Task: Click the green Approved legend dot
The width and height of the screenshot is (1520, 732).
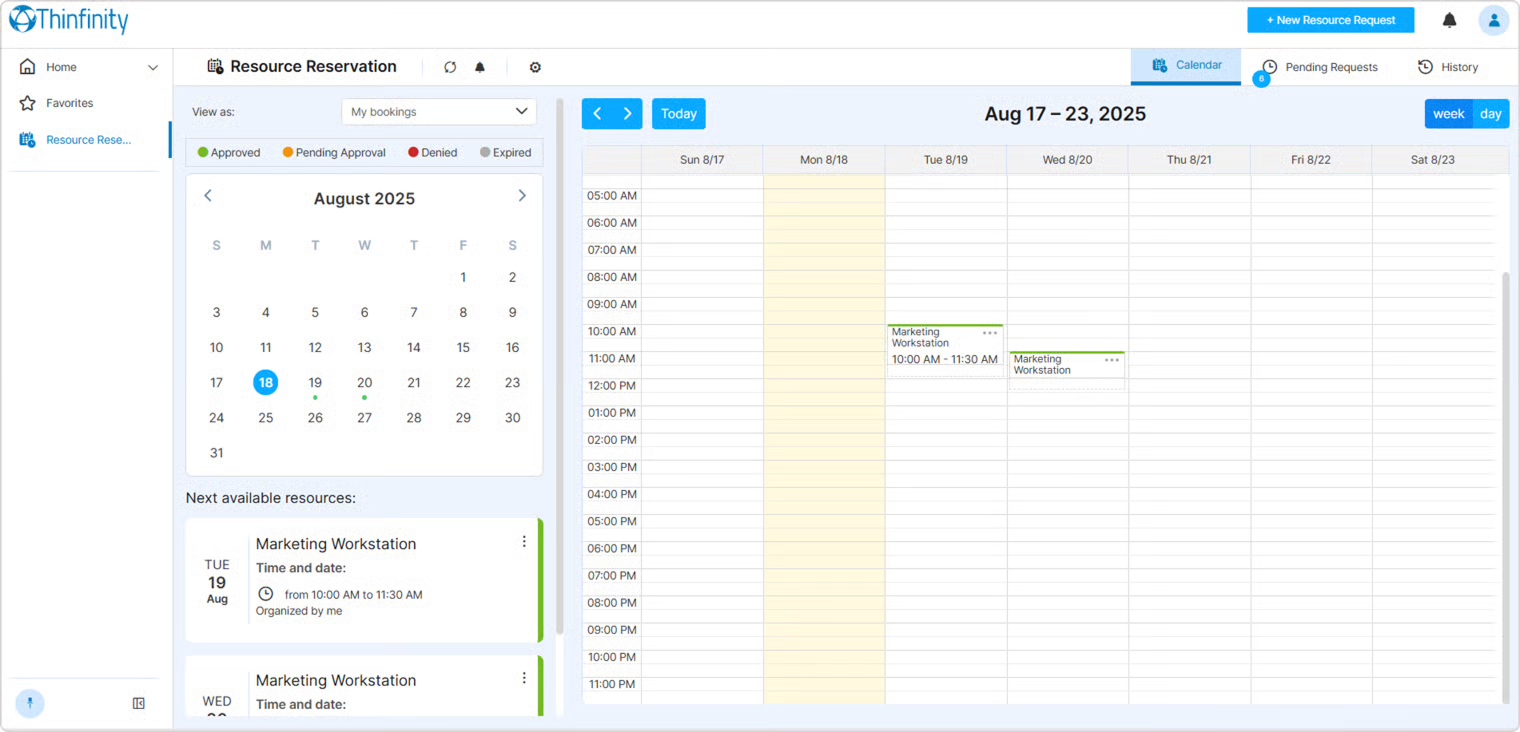Action: 203,153
